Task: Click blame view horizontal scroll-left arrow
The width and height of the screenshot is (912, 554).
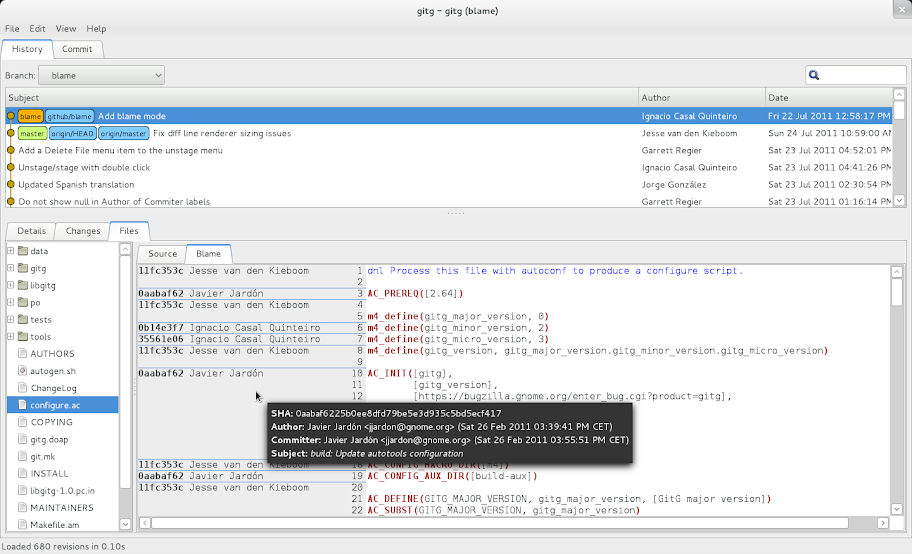Action: point(145,523)
